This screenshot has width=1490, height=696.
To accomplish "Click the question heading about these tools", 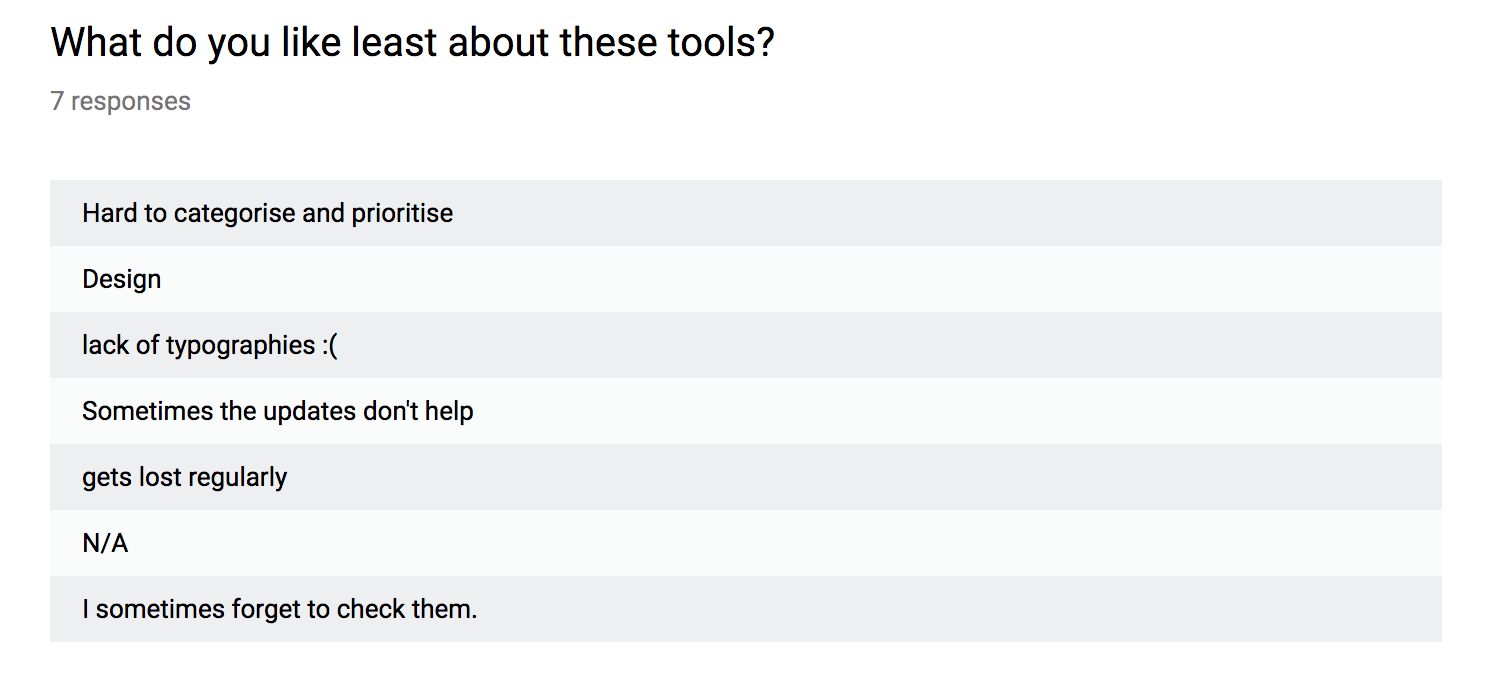I will coord(412,42).
